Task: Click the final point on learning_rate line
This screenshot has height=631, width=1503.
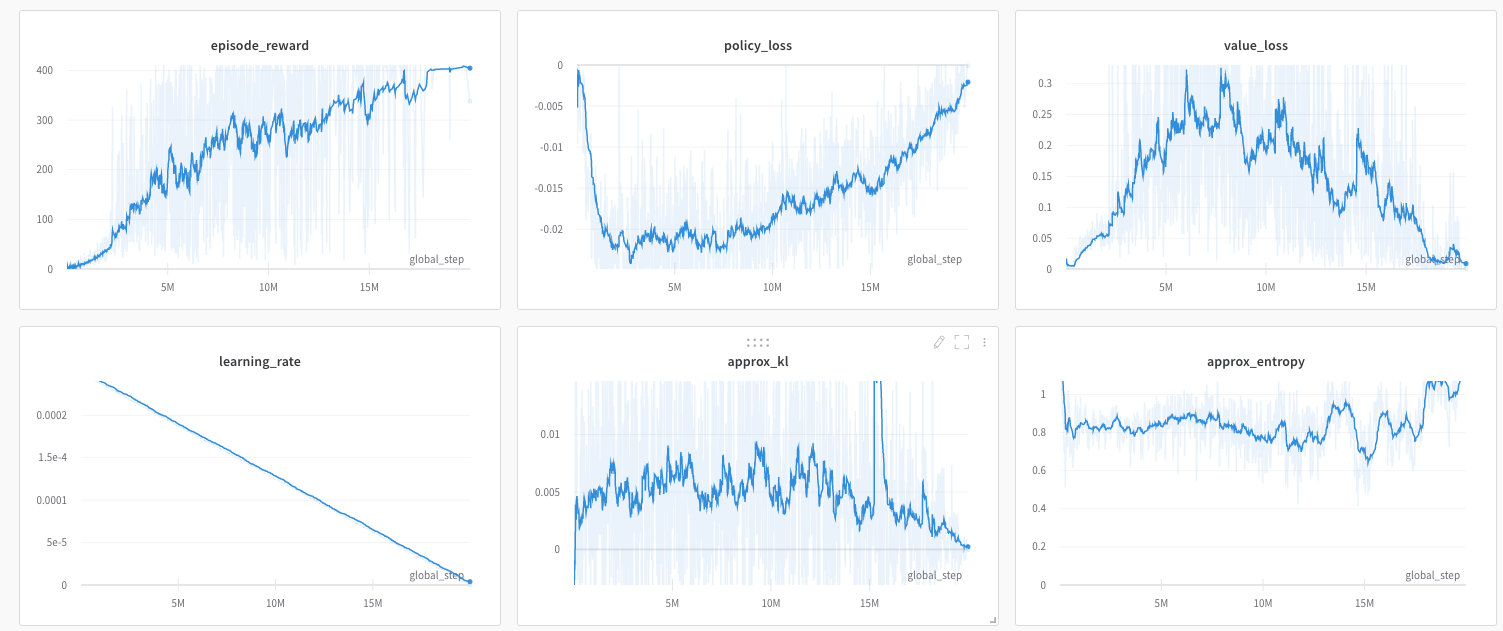Action: click(470, 582)
